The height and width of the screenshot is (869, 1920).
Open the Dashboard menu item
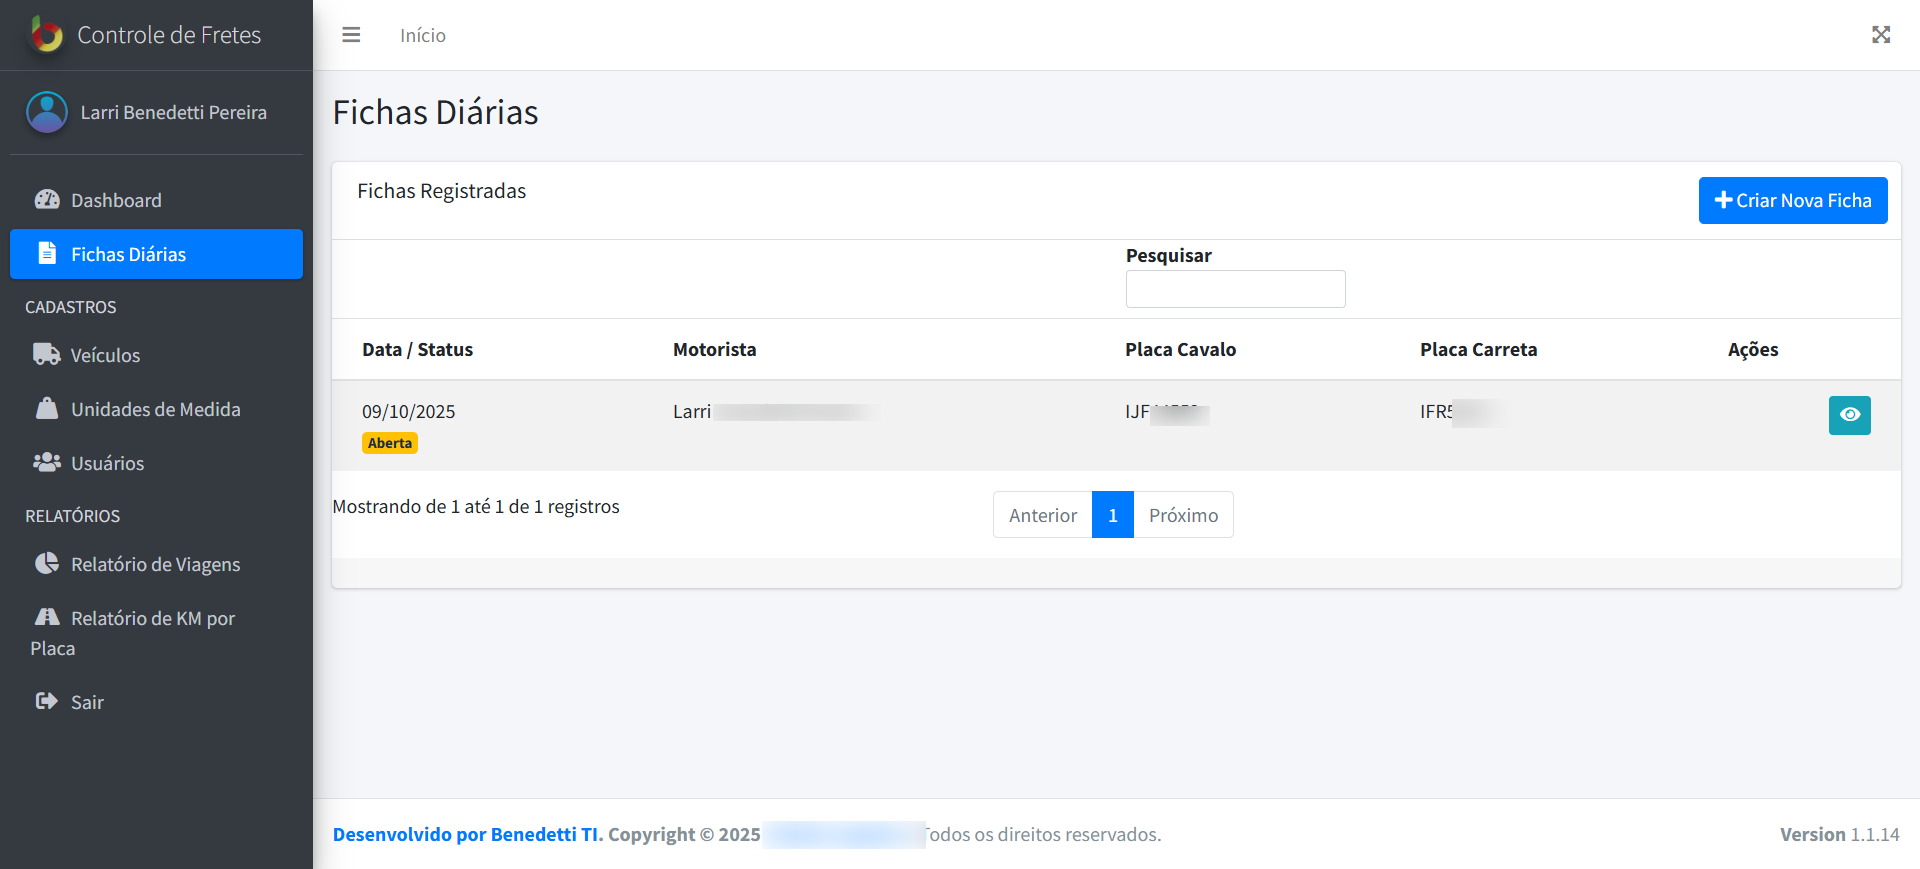click(116, 200)
